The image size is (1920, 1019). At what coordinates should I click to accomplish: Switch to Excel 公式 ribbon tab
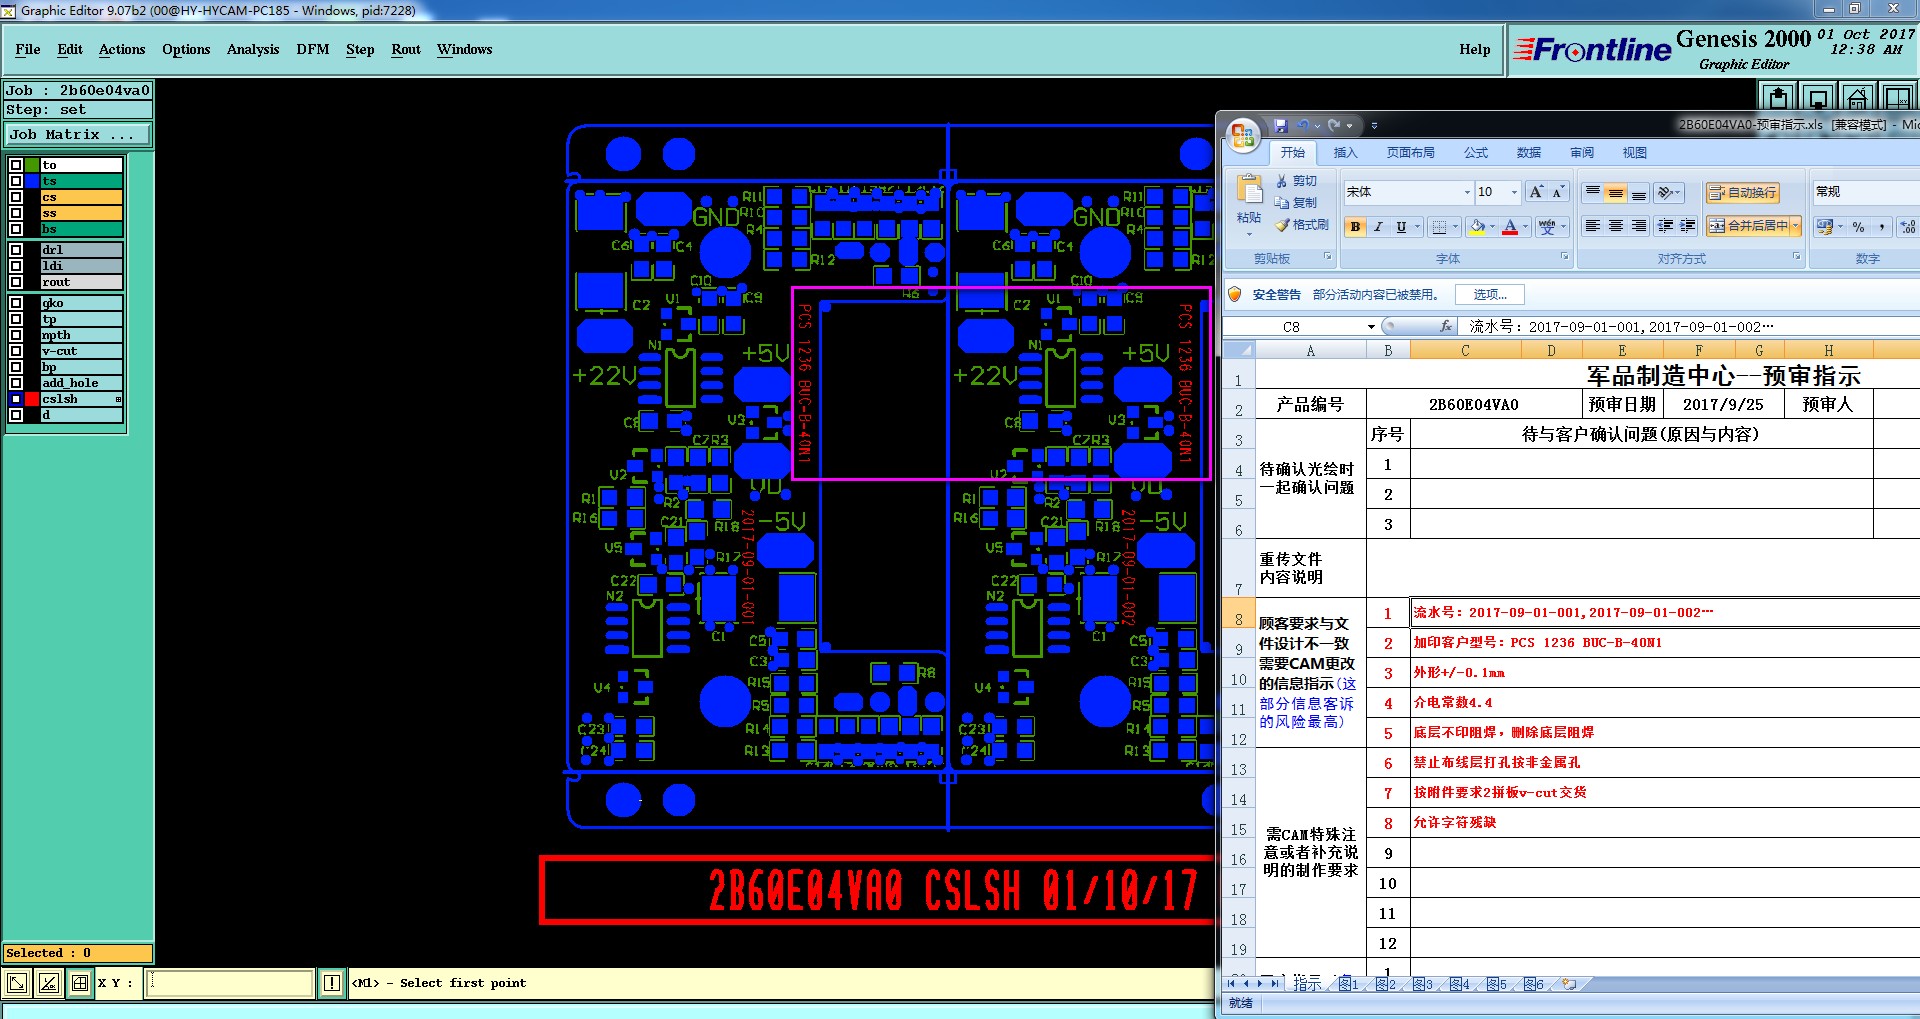click(1476, 153)
